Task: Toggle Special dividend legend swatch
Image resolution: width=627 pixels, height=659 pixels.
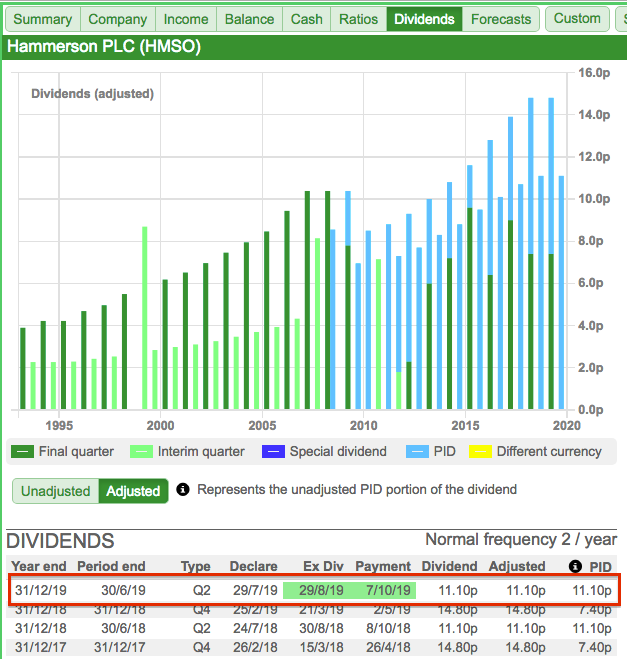Action: click(x=273, y=452)
